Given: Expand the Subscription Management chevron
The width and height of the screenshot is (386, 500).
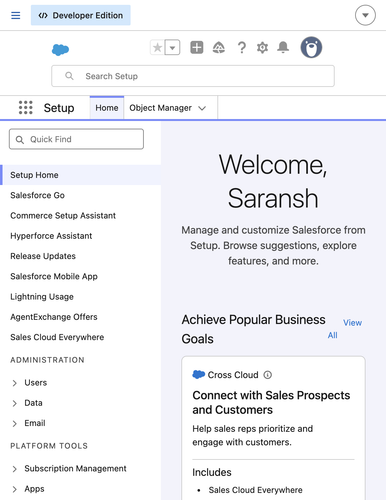Looking at the screenshot, I should [x=14, y=469].
